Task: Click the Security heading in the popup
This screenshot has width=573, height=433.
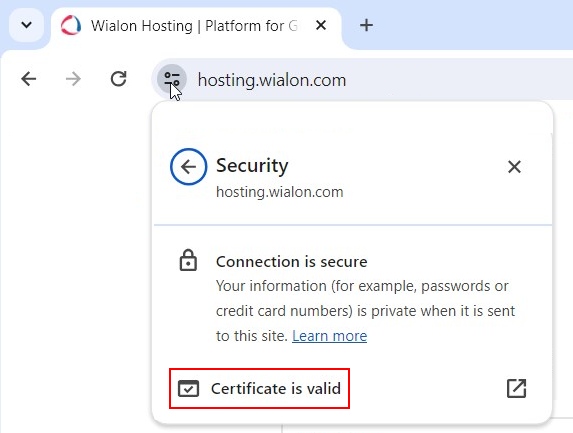Action: coord(252,166)
